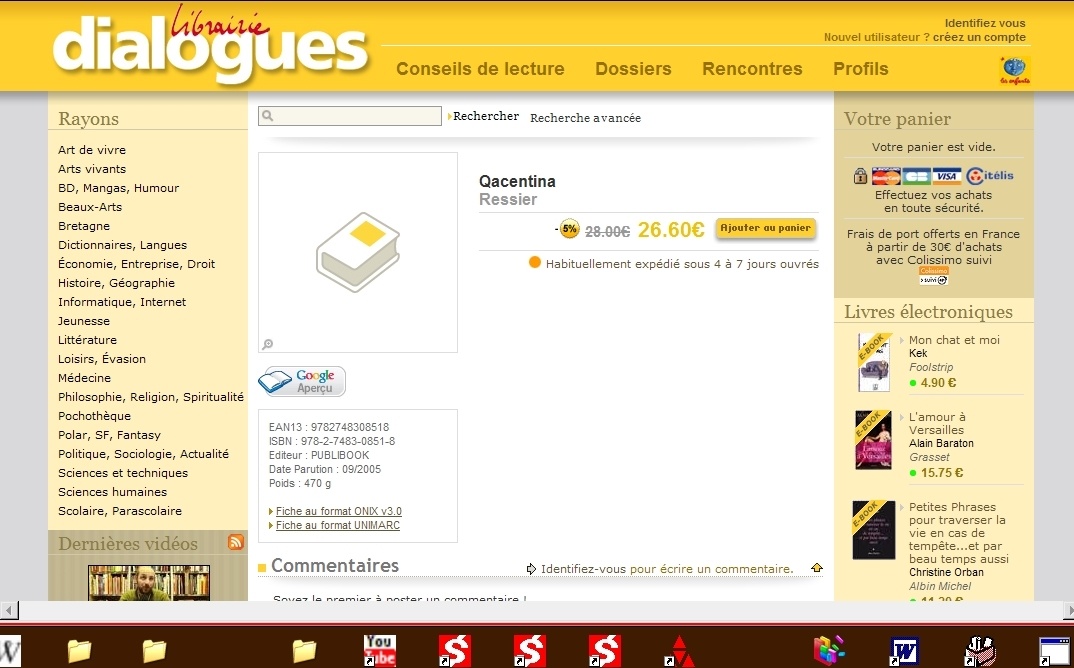The image size is (1074, 668).
Task: Click the horizontal scrollbar right arrow
Action: 1068,610
